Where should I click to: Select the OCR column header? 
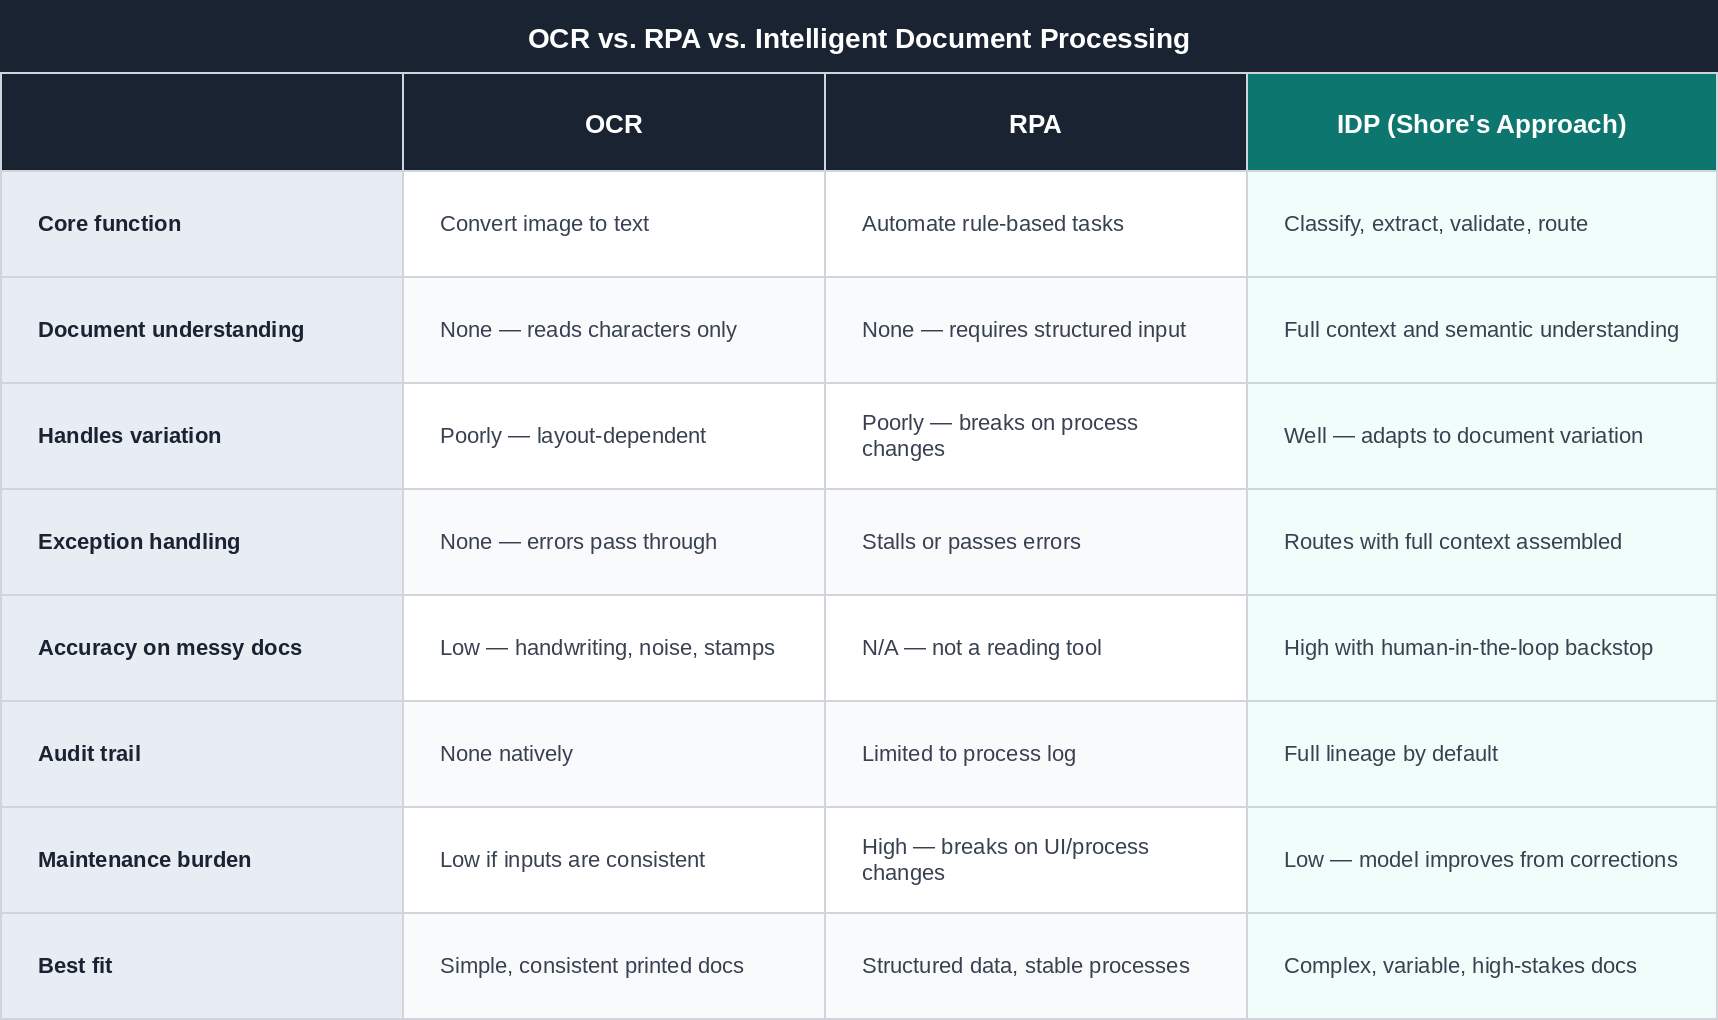614,123
